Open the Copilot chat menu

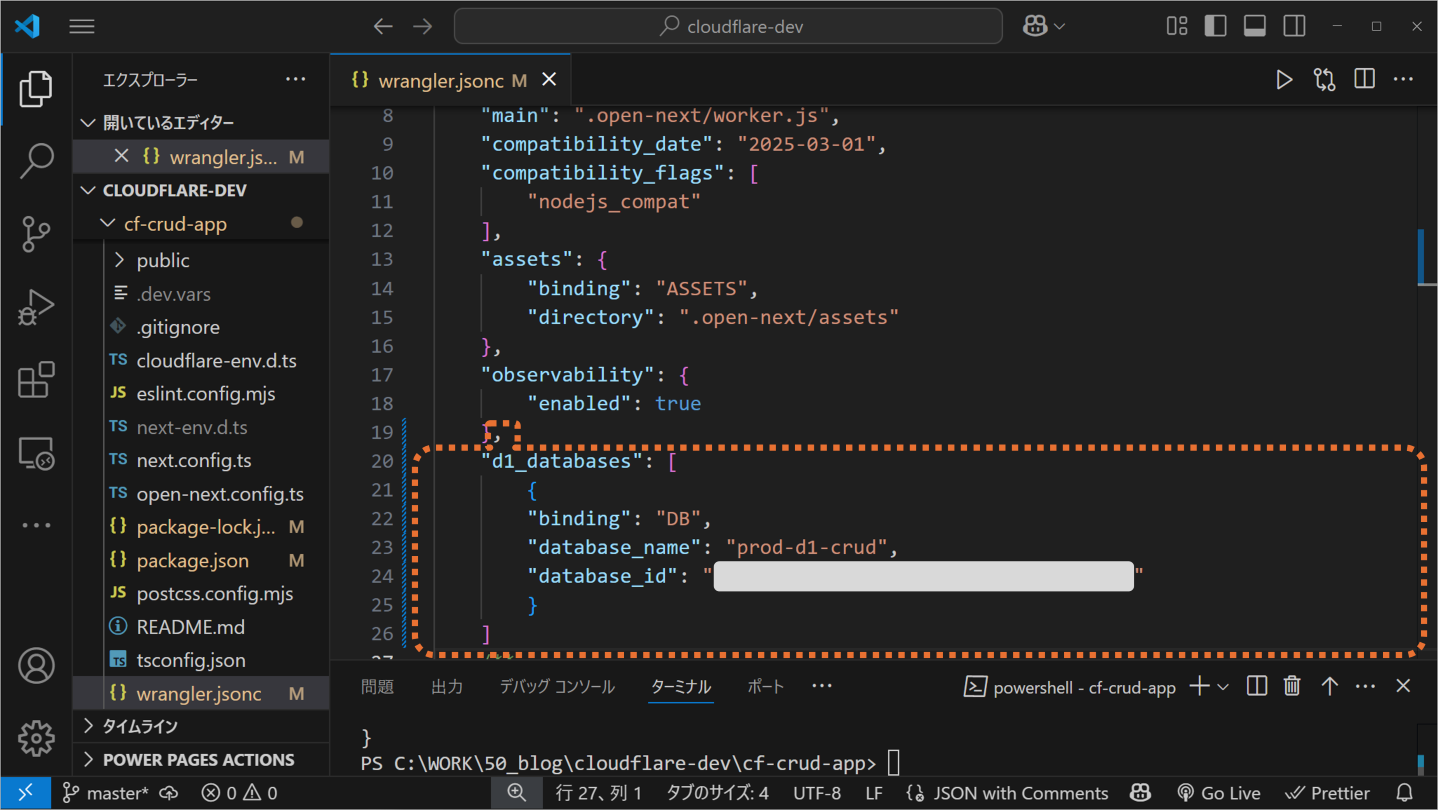pyautogui.click(x=1044, y=27)
